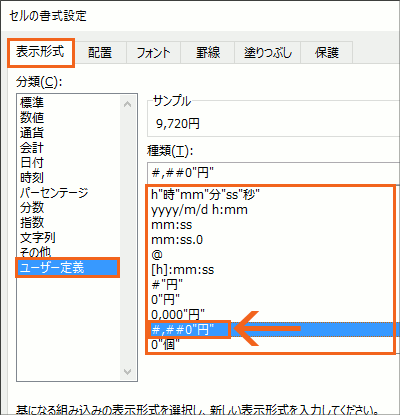
Task: Open the 保護 tab
Action: point(327,52)
